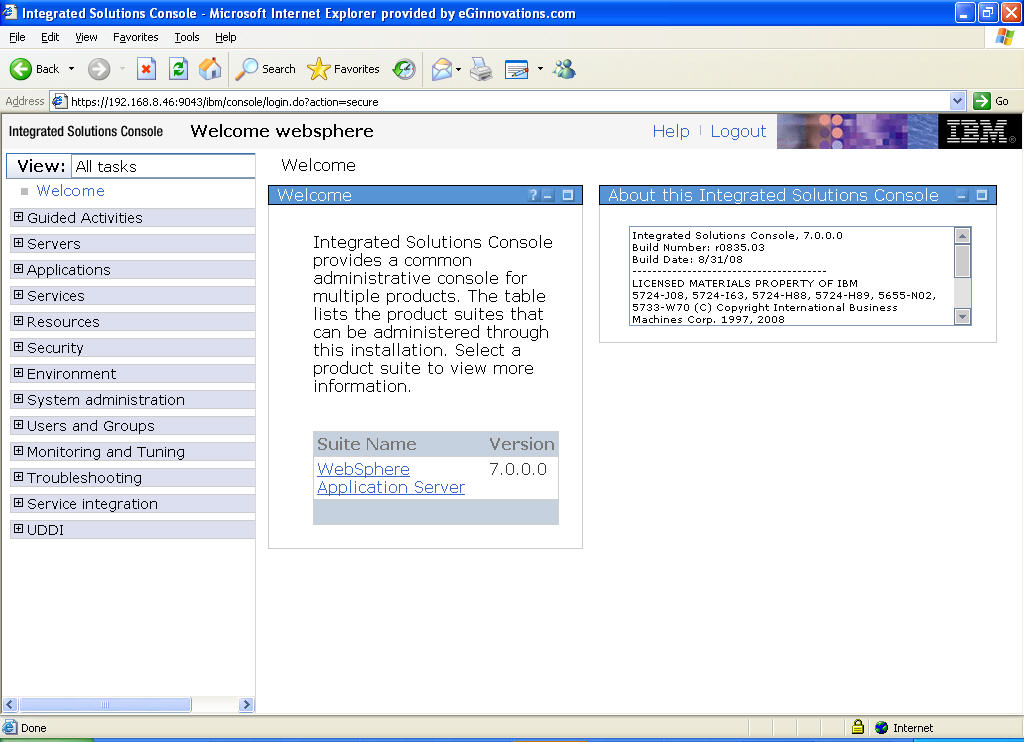Open the Help menu in menu bar
The width and height of the screenshot is (1024, 742).
225,37
